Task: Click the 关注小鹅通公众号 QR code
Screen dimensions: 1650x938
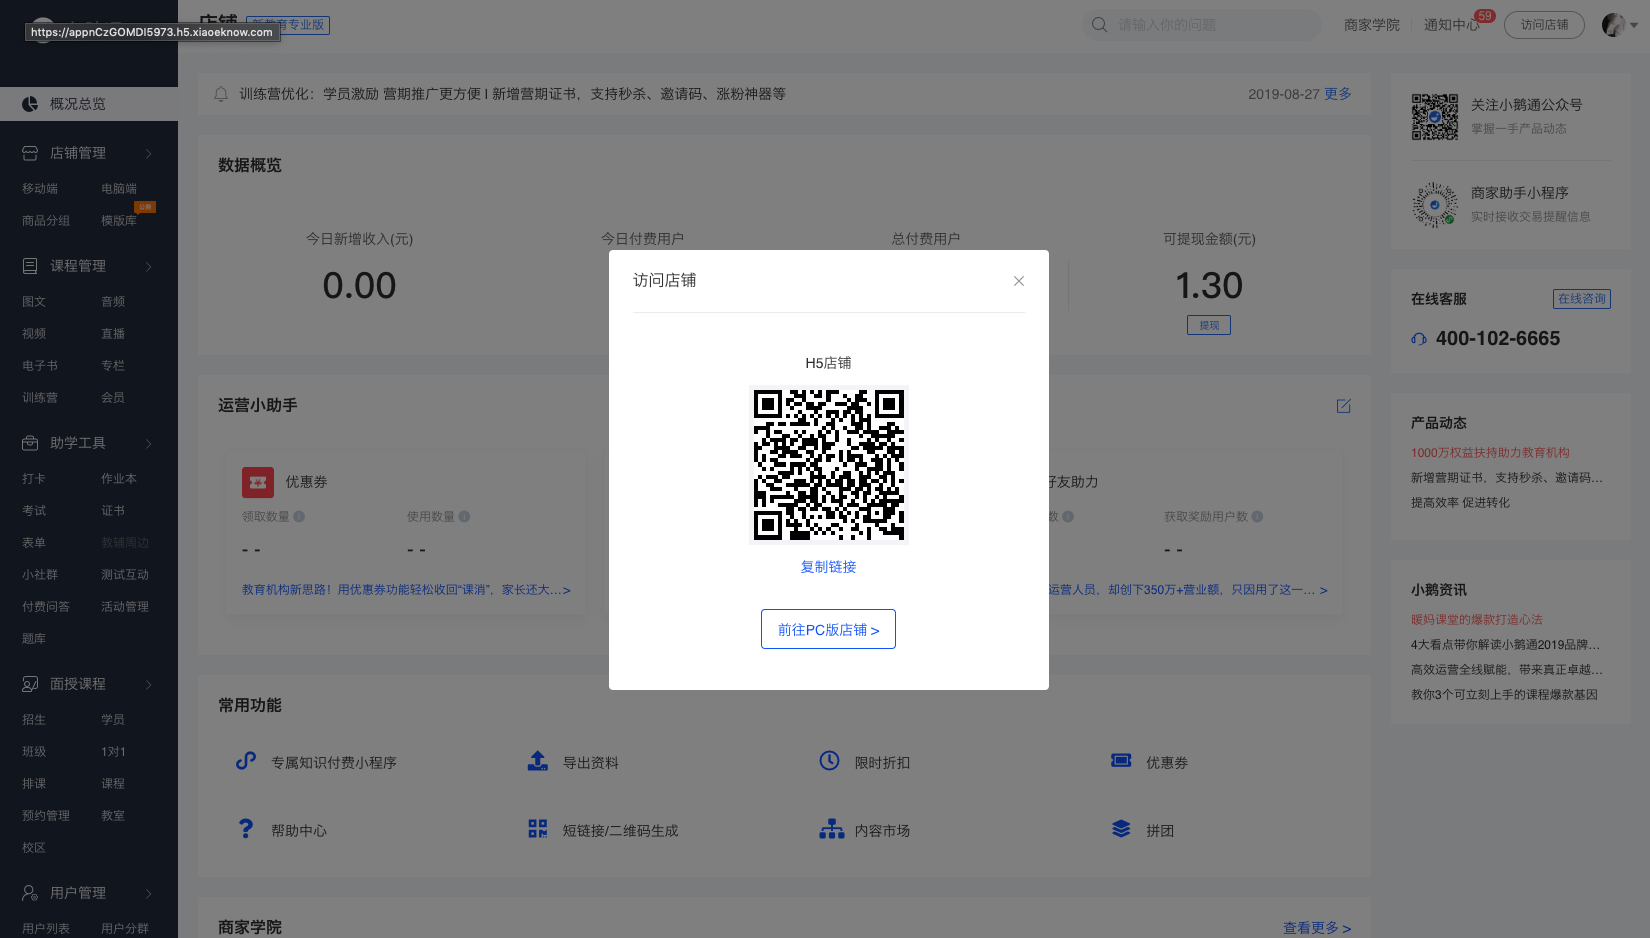Action: pyautogui.click(x=1435, y=117)
